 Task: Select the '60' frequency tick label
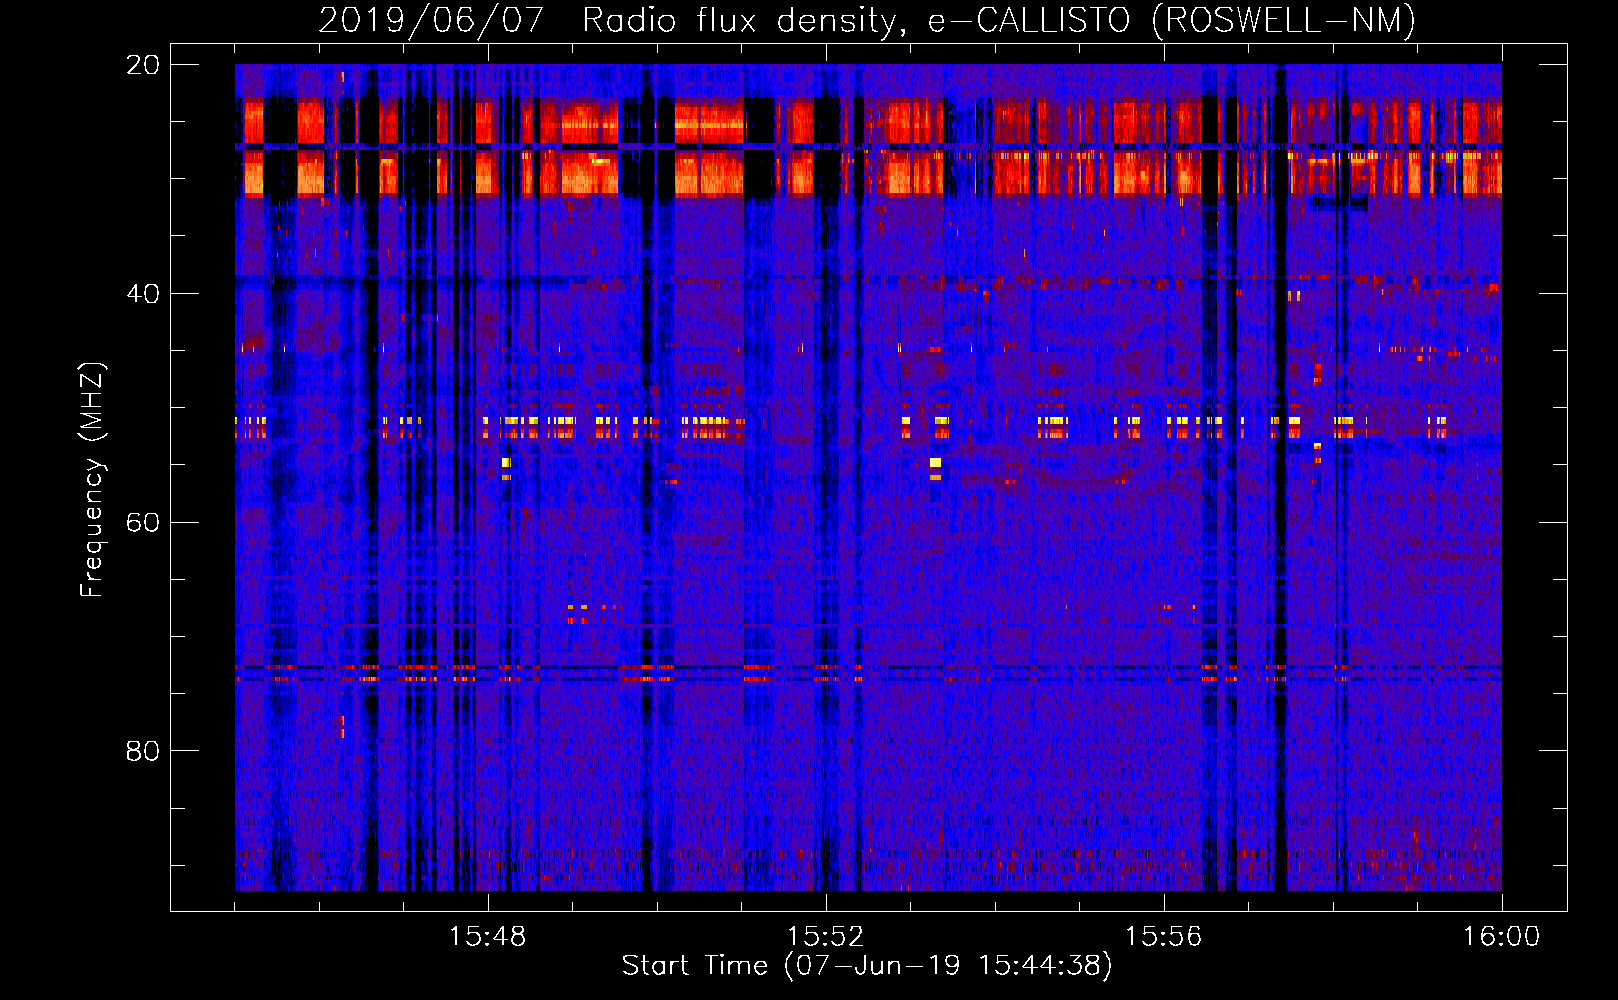[x=143, y=523]
